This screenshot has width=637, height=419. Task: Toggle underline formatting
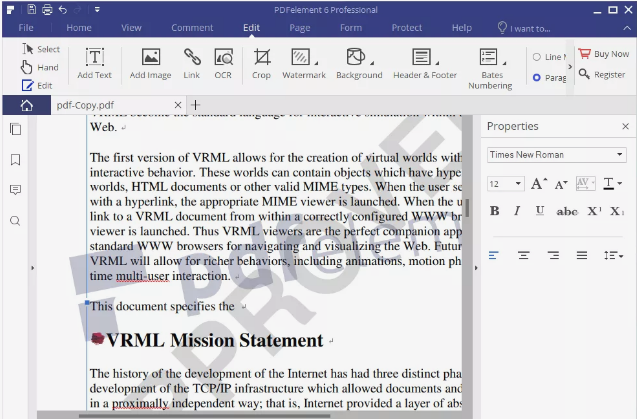[540, 211]
